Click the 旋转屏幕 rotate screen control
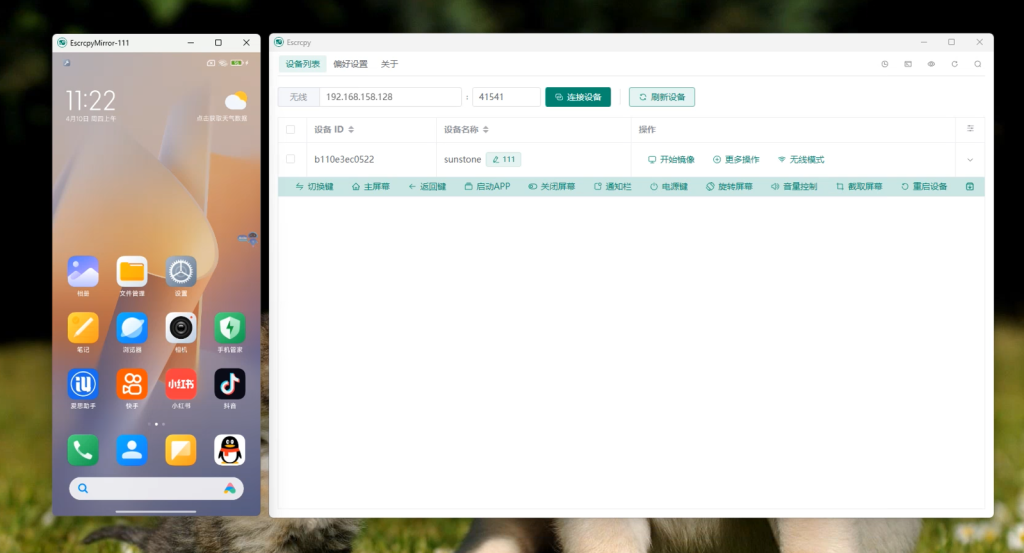This screenshot has height=553, width=1024. click(x=729, y=187)
